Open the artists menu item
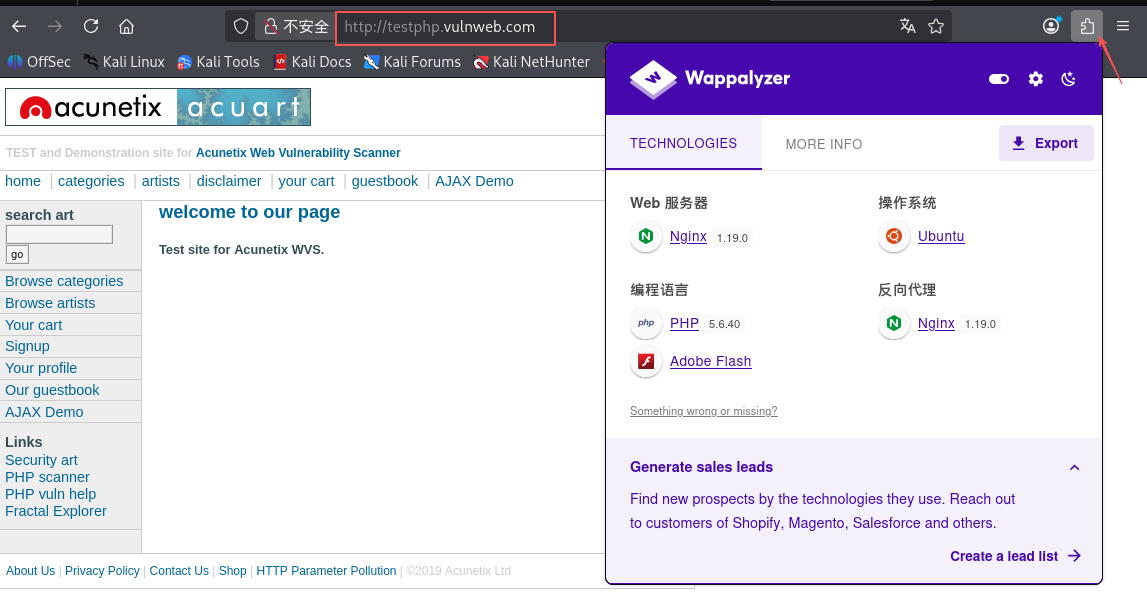1147x602 pixels. [x=160, y=181]
